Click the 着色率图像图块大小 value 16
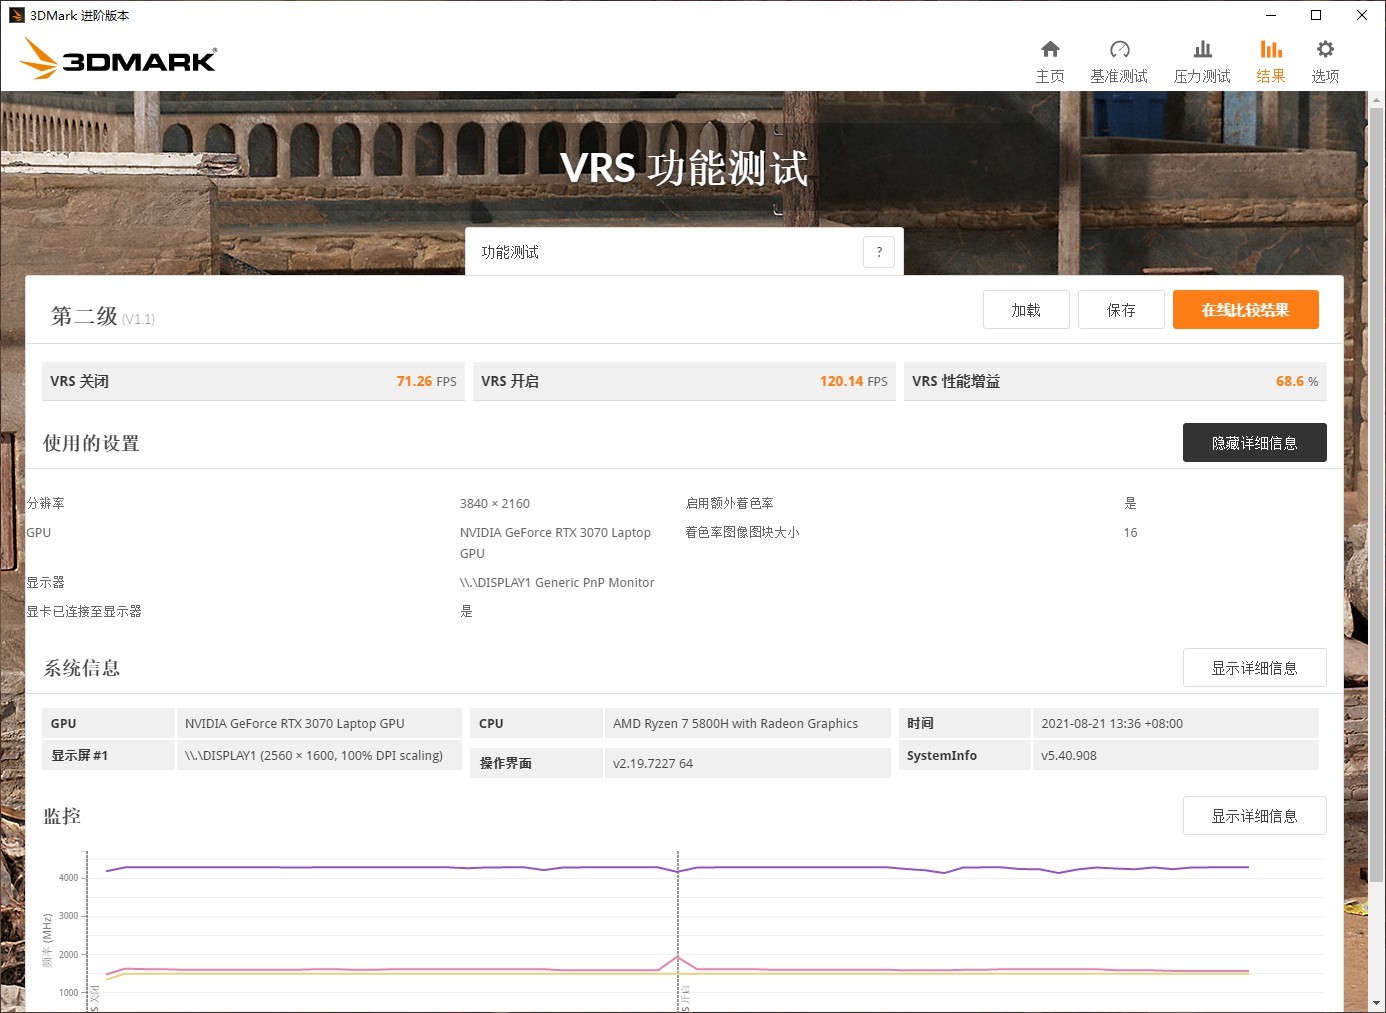 (1130, 532)
